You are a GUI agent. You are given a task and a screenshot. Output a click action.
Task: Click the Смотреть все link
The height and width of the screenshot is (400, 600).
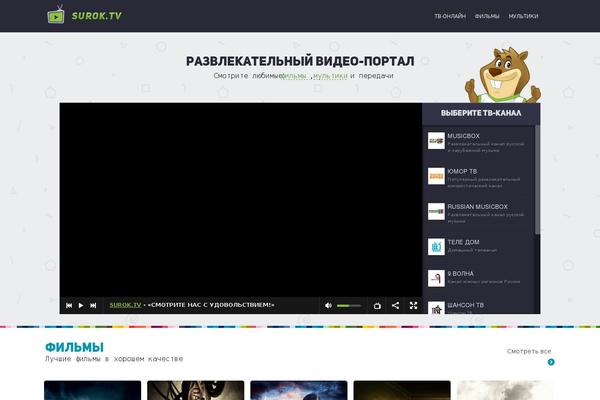[529, 351]
